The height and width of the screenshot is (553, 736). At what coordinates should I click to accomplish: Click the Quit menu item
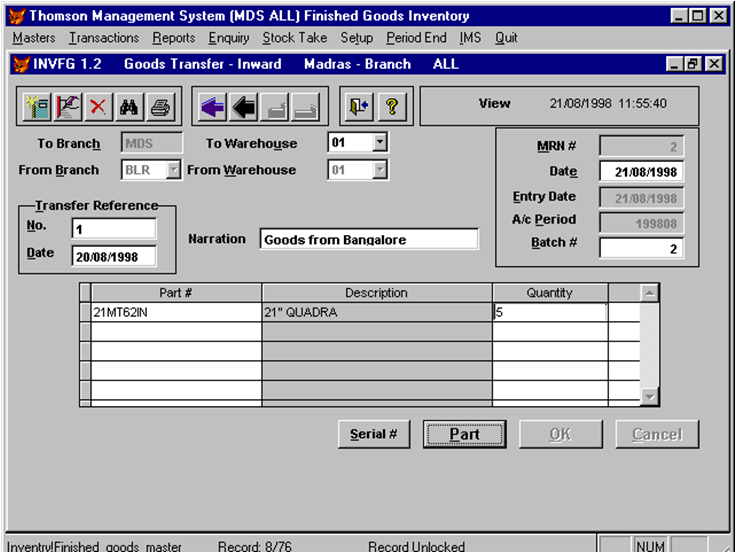coord(506,38)
